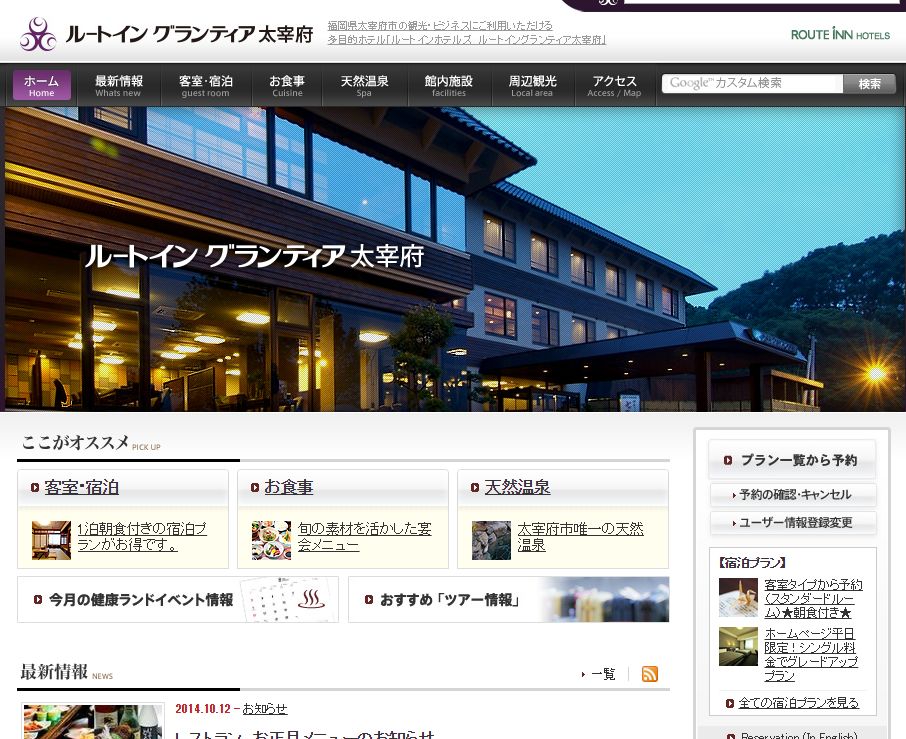
Task: Click the ROUTE INN HOTELS logo
Action: (839, 35)
